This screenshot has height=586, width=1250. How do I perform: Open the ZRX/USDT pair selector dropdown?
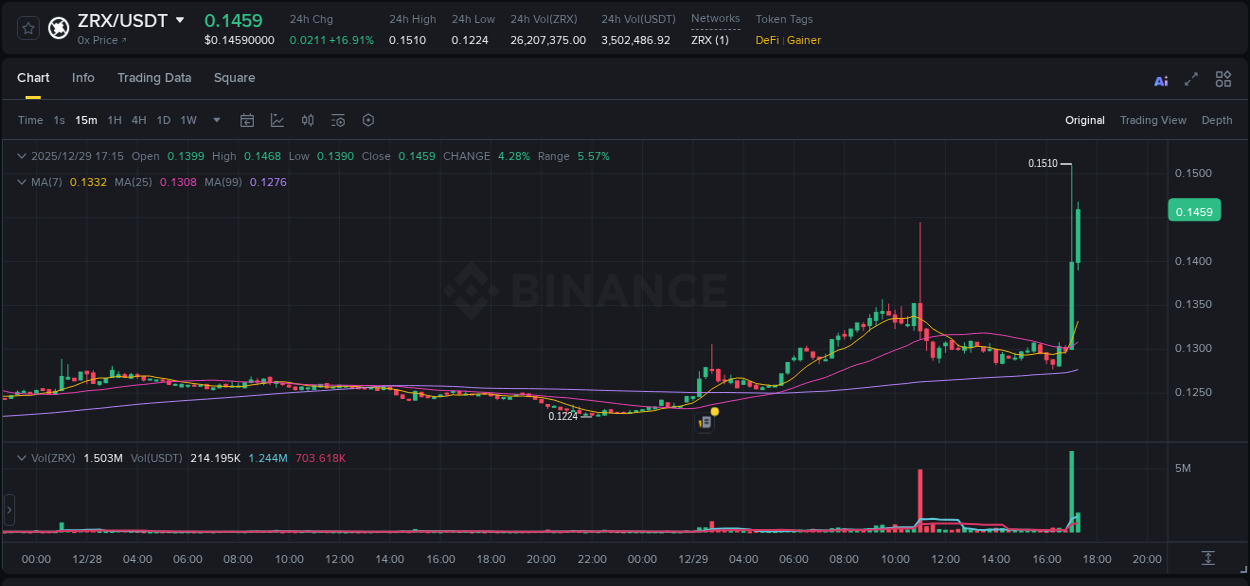pyautogui.click(x=180, y=19)
